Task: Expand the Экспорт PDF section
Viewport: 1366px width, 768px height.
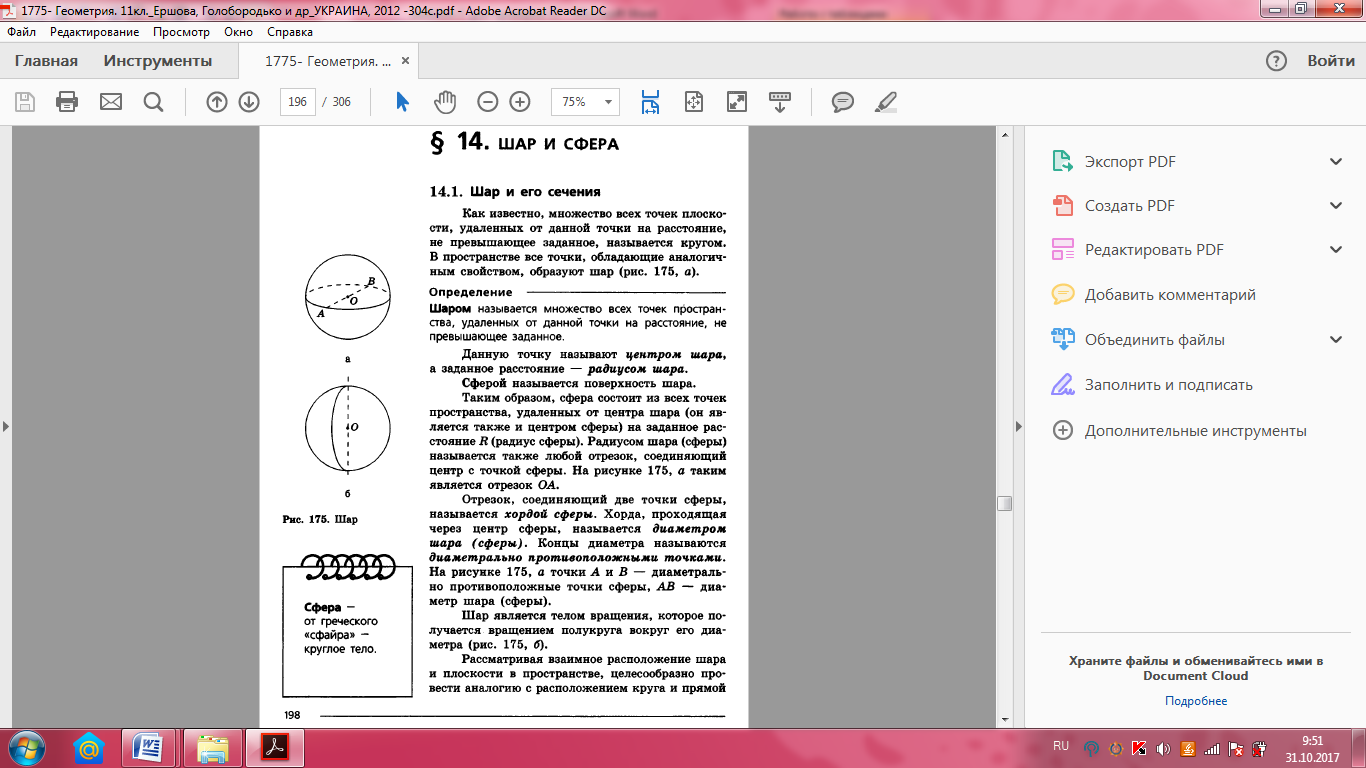Action: [x=1335, y=162]
